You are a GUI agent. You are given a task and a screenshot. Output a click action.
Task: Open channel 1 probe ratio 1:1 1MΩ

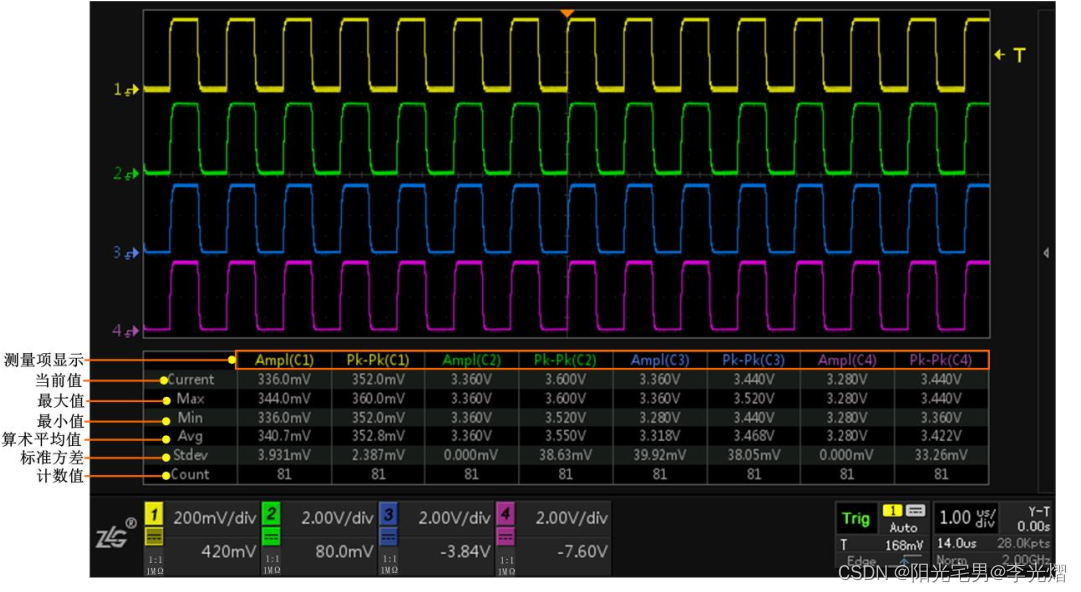point(154,564)
